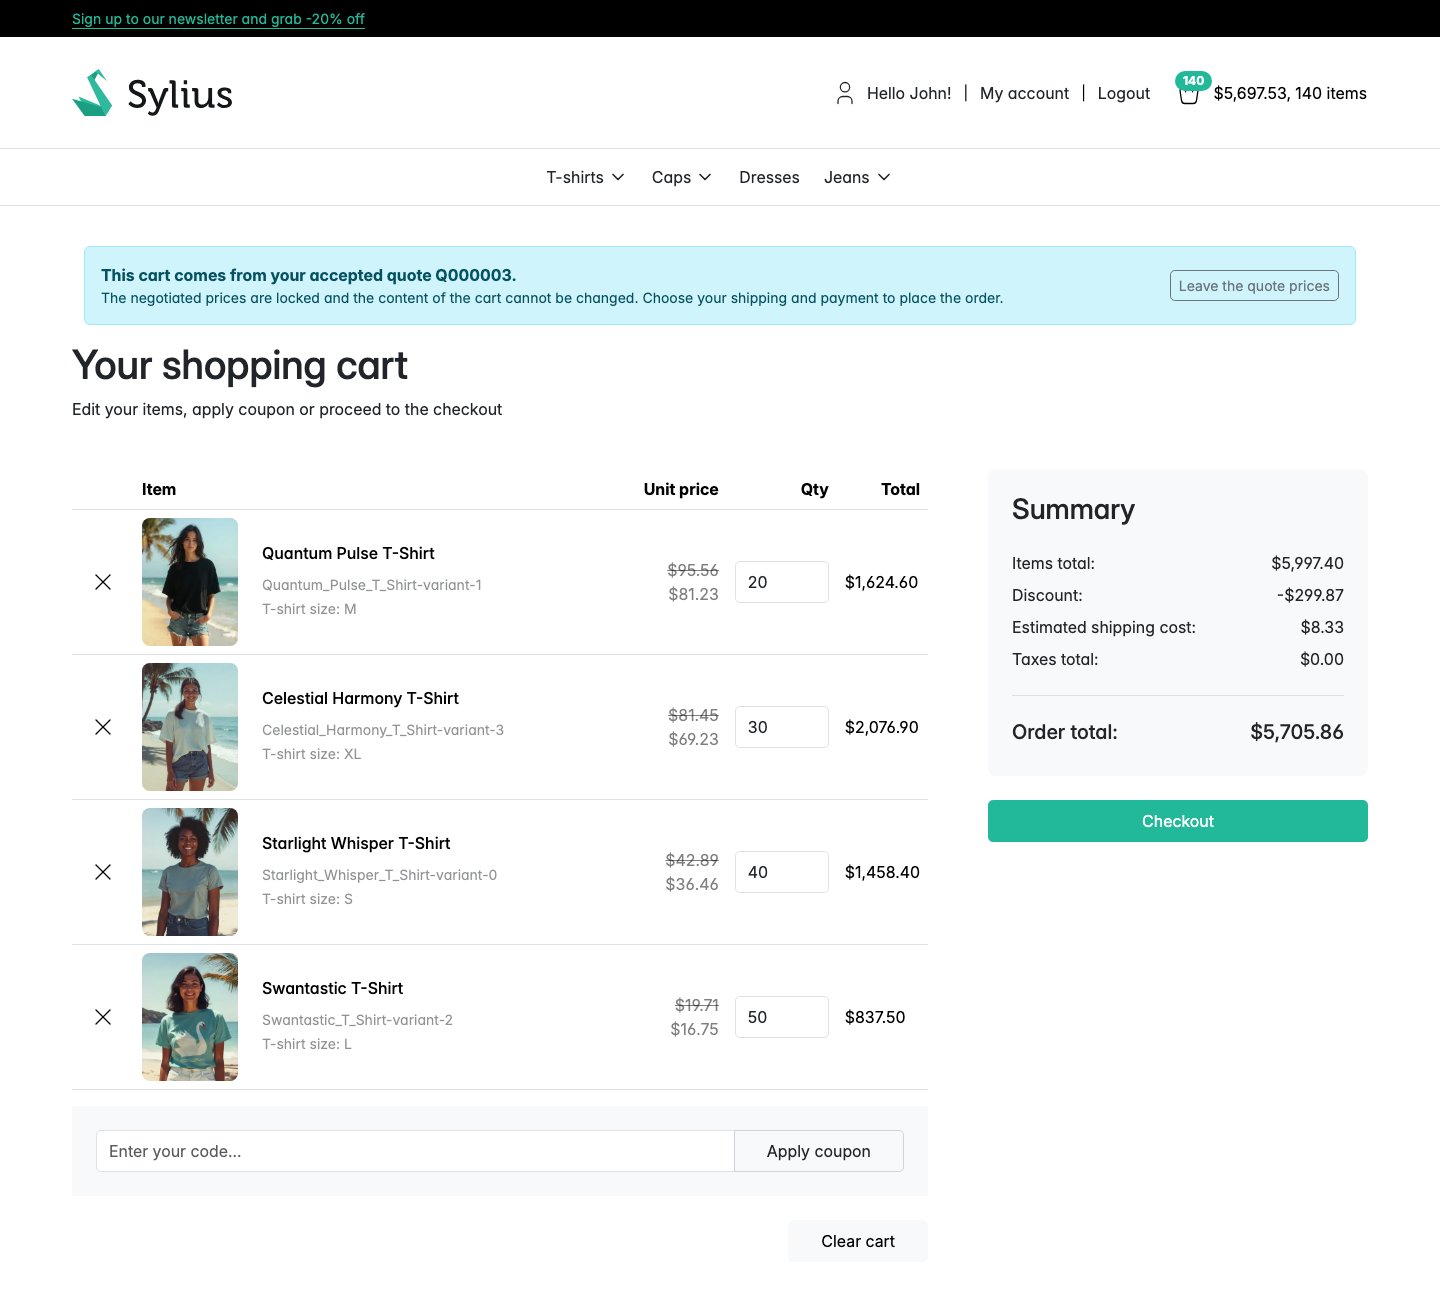Viewport: 1440px width, 1290px height.
Task: Click the cart total $5,697.53, 140 items
Action: (1290, 93)
